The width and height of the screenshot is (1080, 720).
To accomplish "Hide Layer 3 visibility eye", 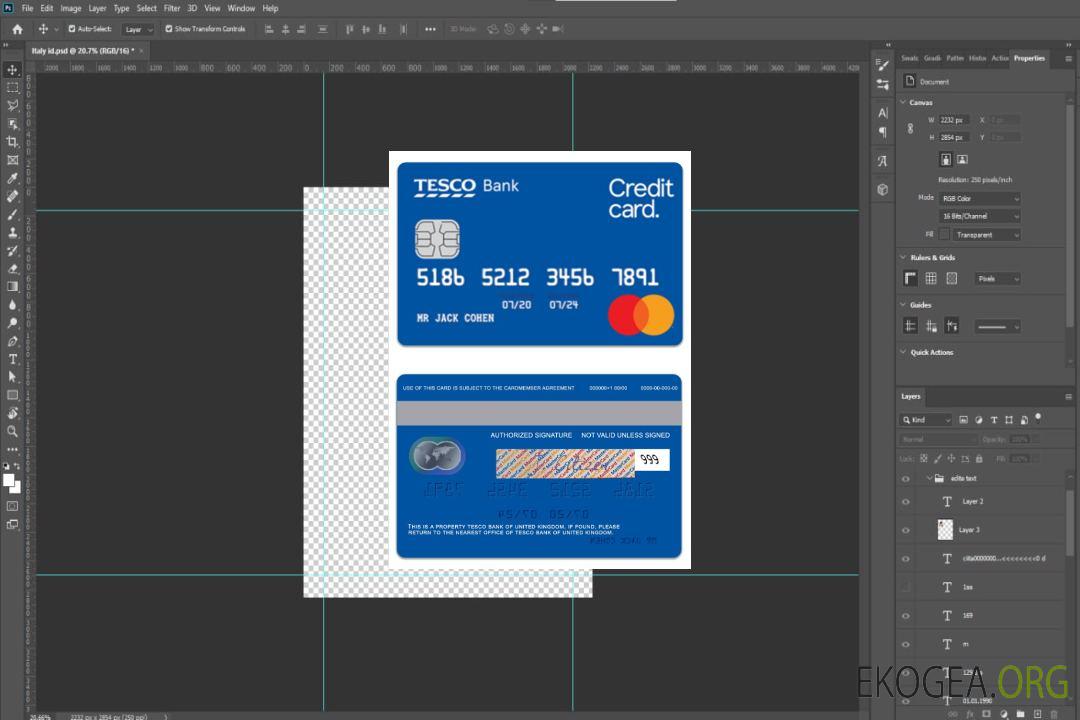I will pos(906,531).
